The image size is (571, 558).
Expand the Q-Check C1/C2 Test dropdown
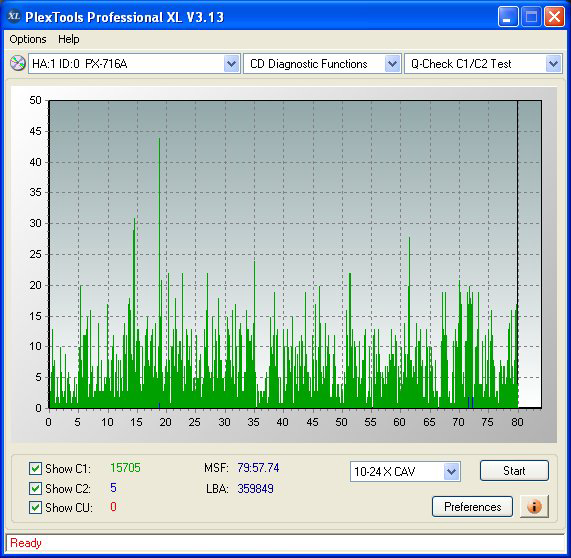483,64
